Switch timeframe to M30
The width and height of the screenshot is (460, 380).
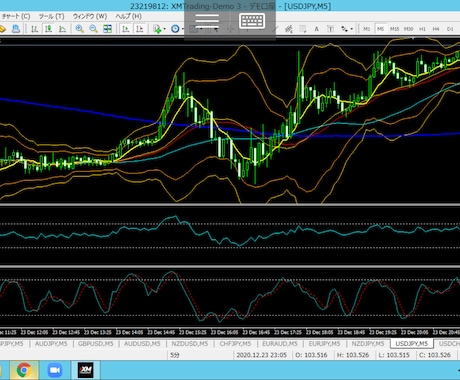(408, 29)
